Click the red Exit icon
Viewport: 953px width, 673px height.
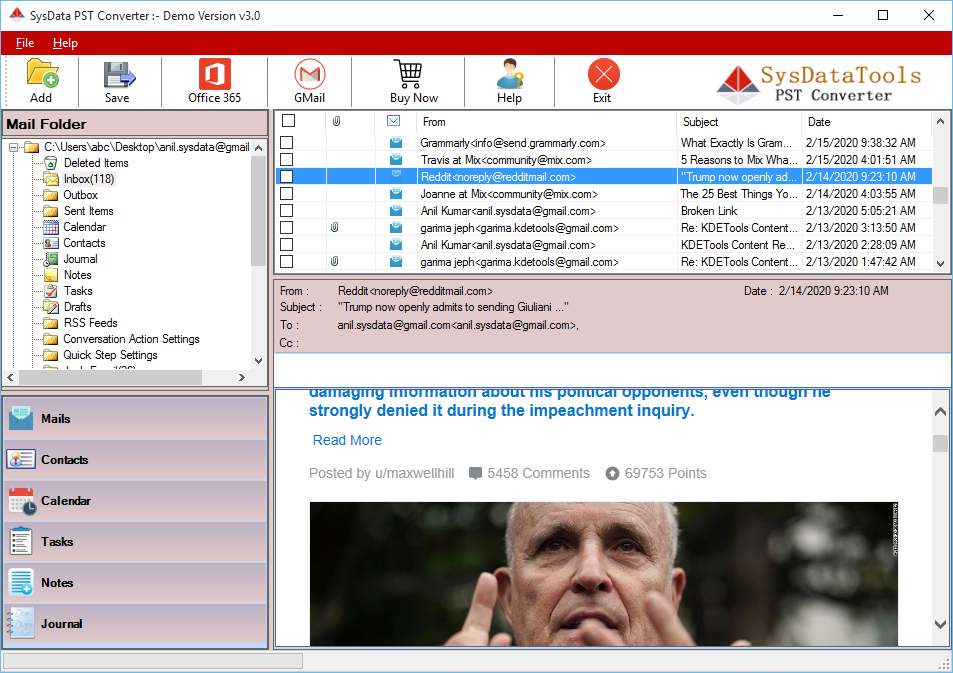pyautogui.click(x=604, y=74)
